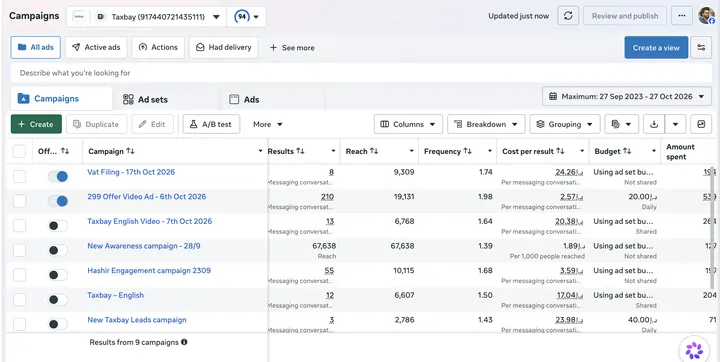Open Taxbay – English campaign link
The image size is (720, 362).
(x=115, y=295)
